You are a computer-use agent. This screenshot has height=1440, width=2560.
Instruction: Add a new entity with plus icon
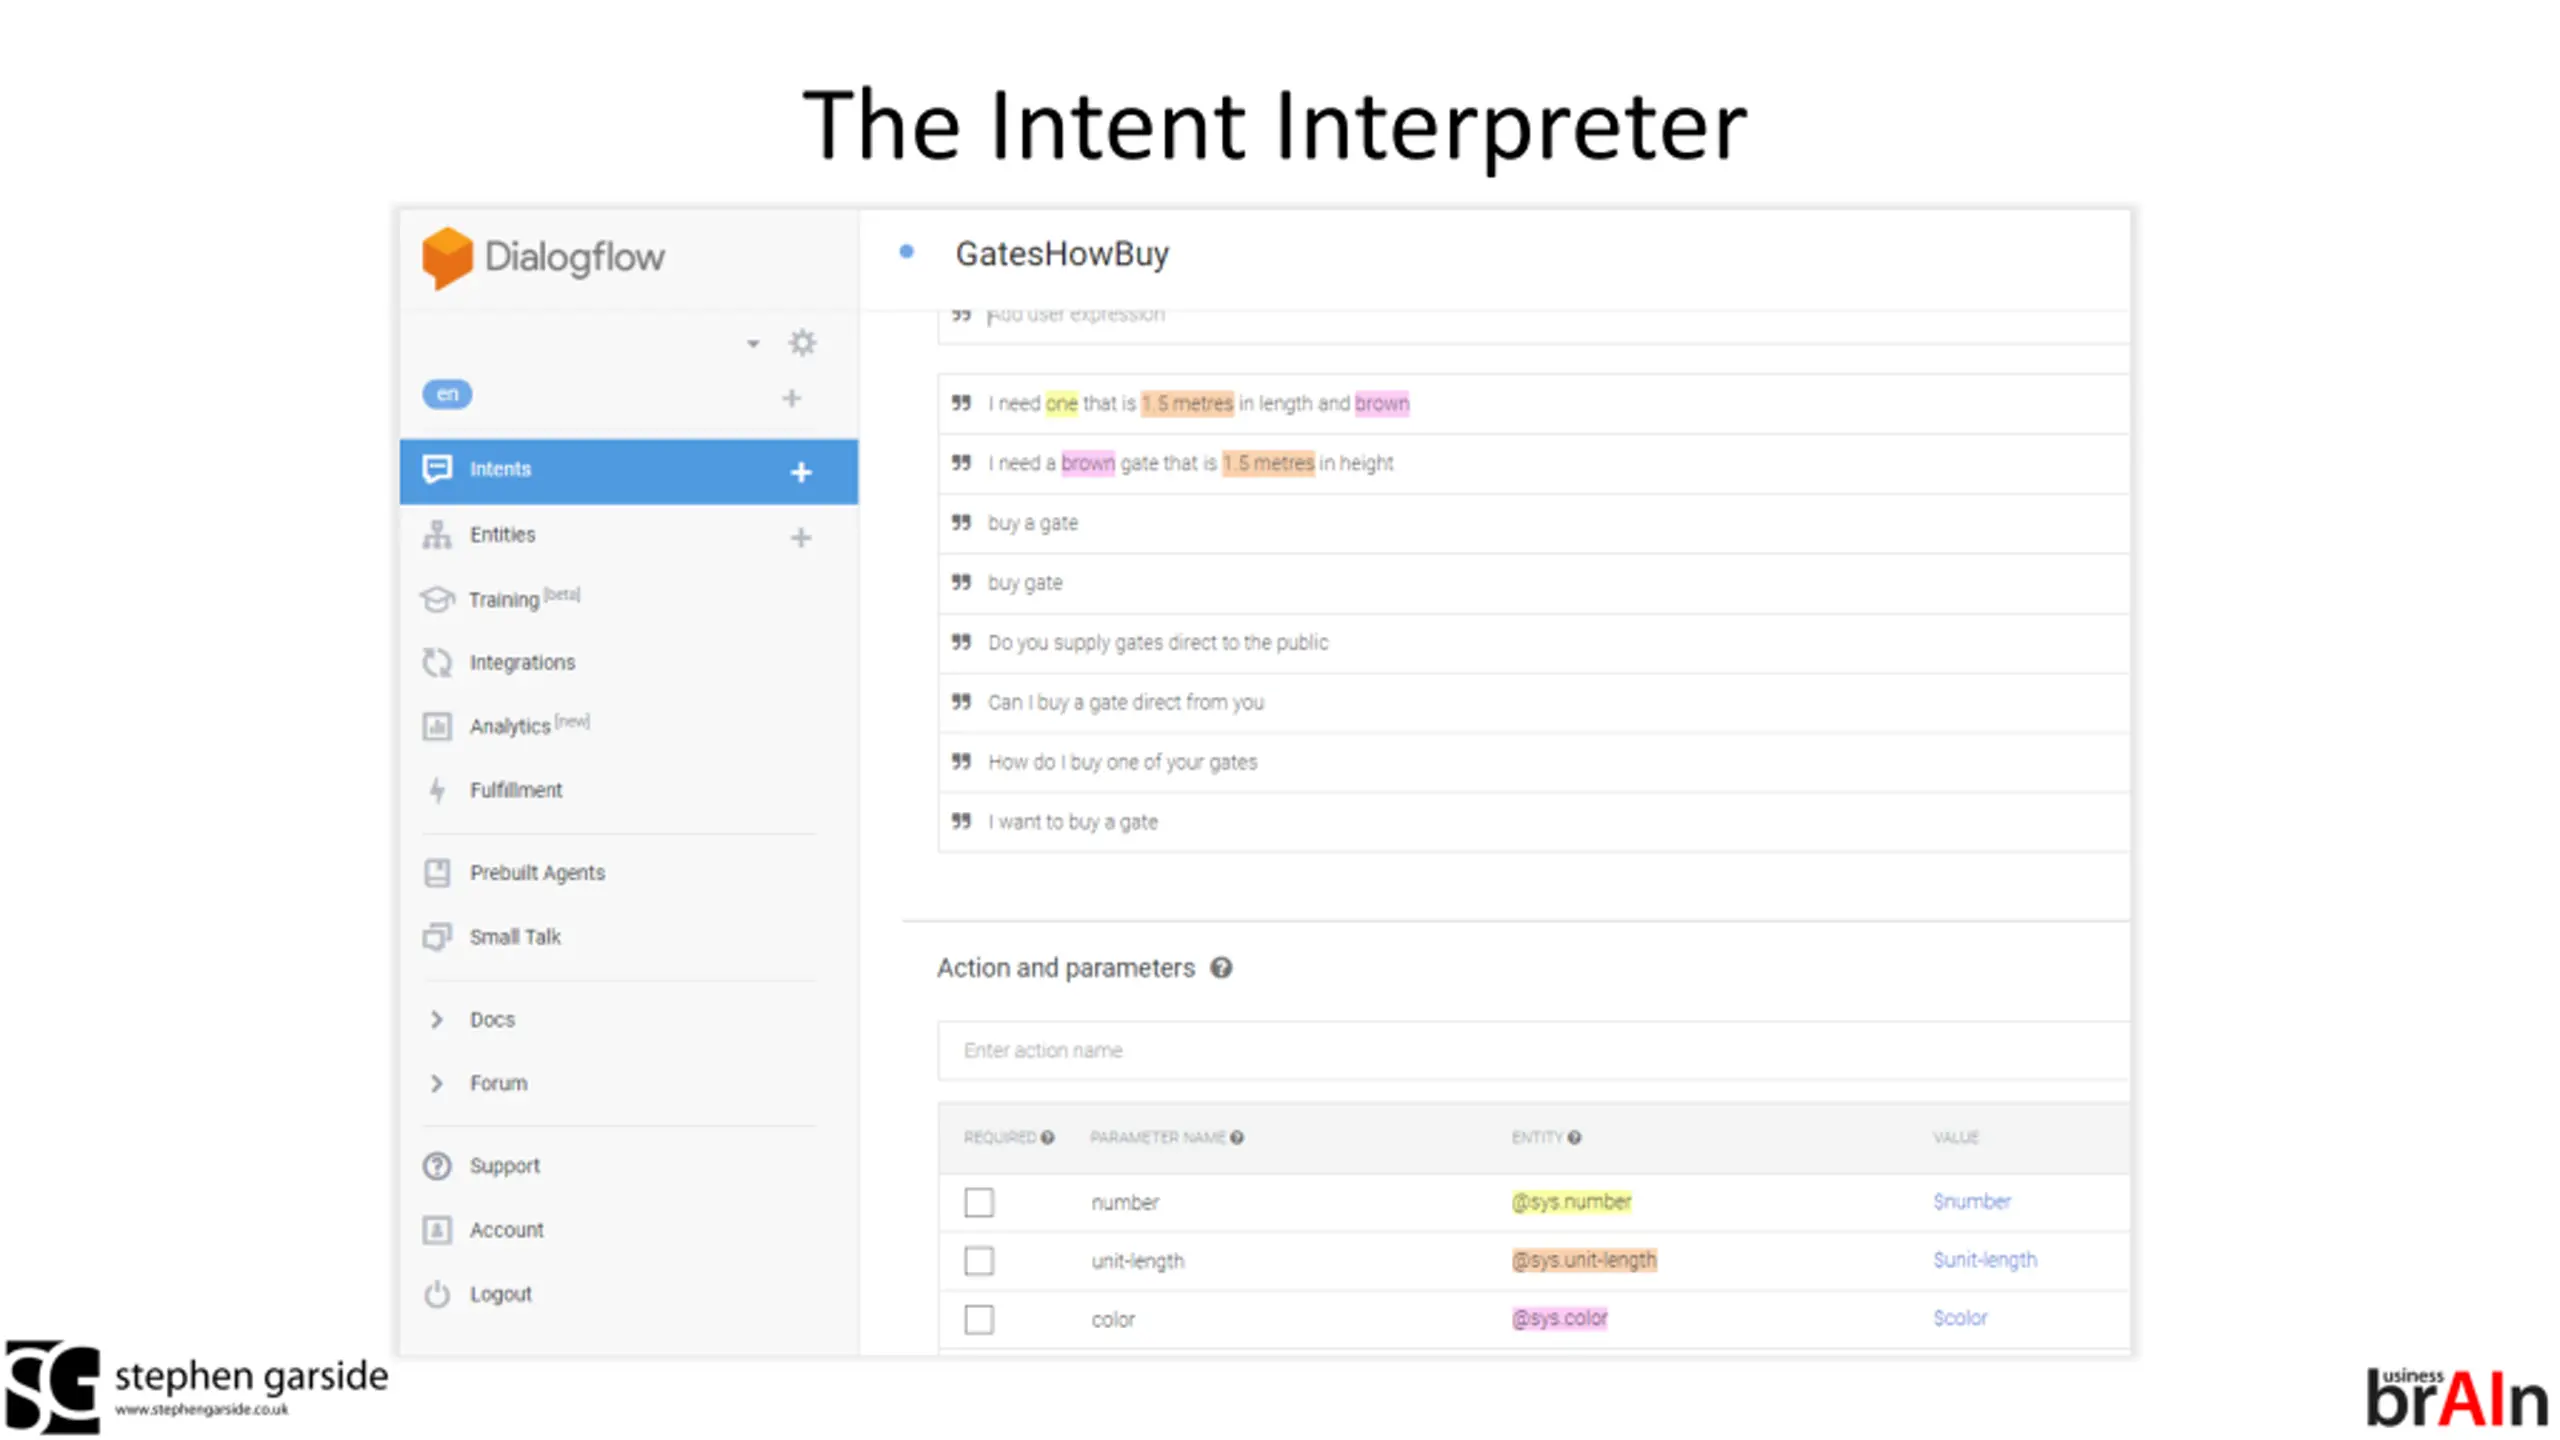(801, 538)
